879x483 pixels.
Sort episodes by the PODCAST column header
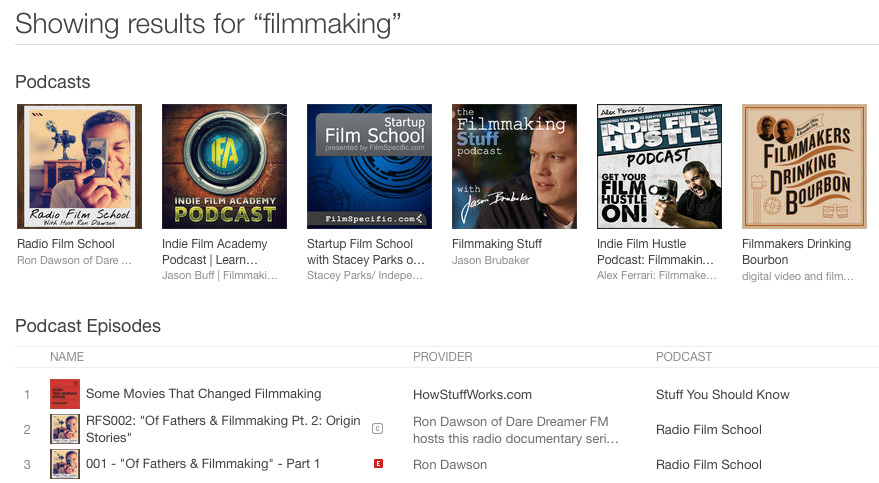pos(684,357)
